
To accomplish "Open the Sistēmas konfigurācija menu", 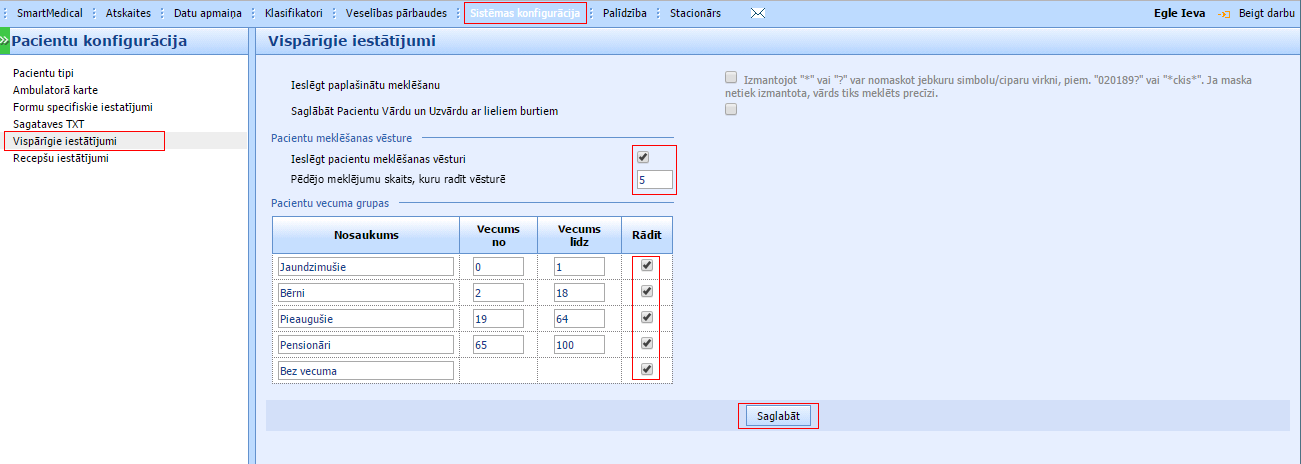I will [x=525, y=14].
